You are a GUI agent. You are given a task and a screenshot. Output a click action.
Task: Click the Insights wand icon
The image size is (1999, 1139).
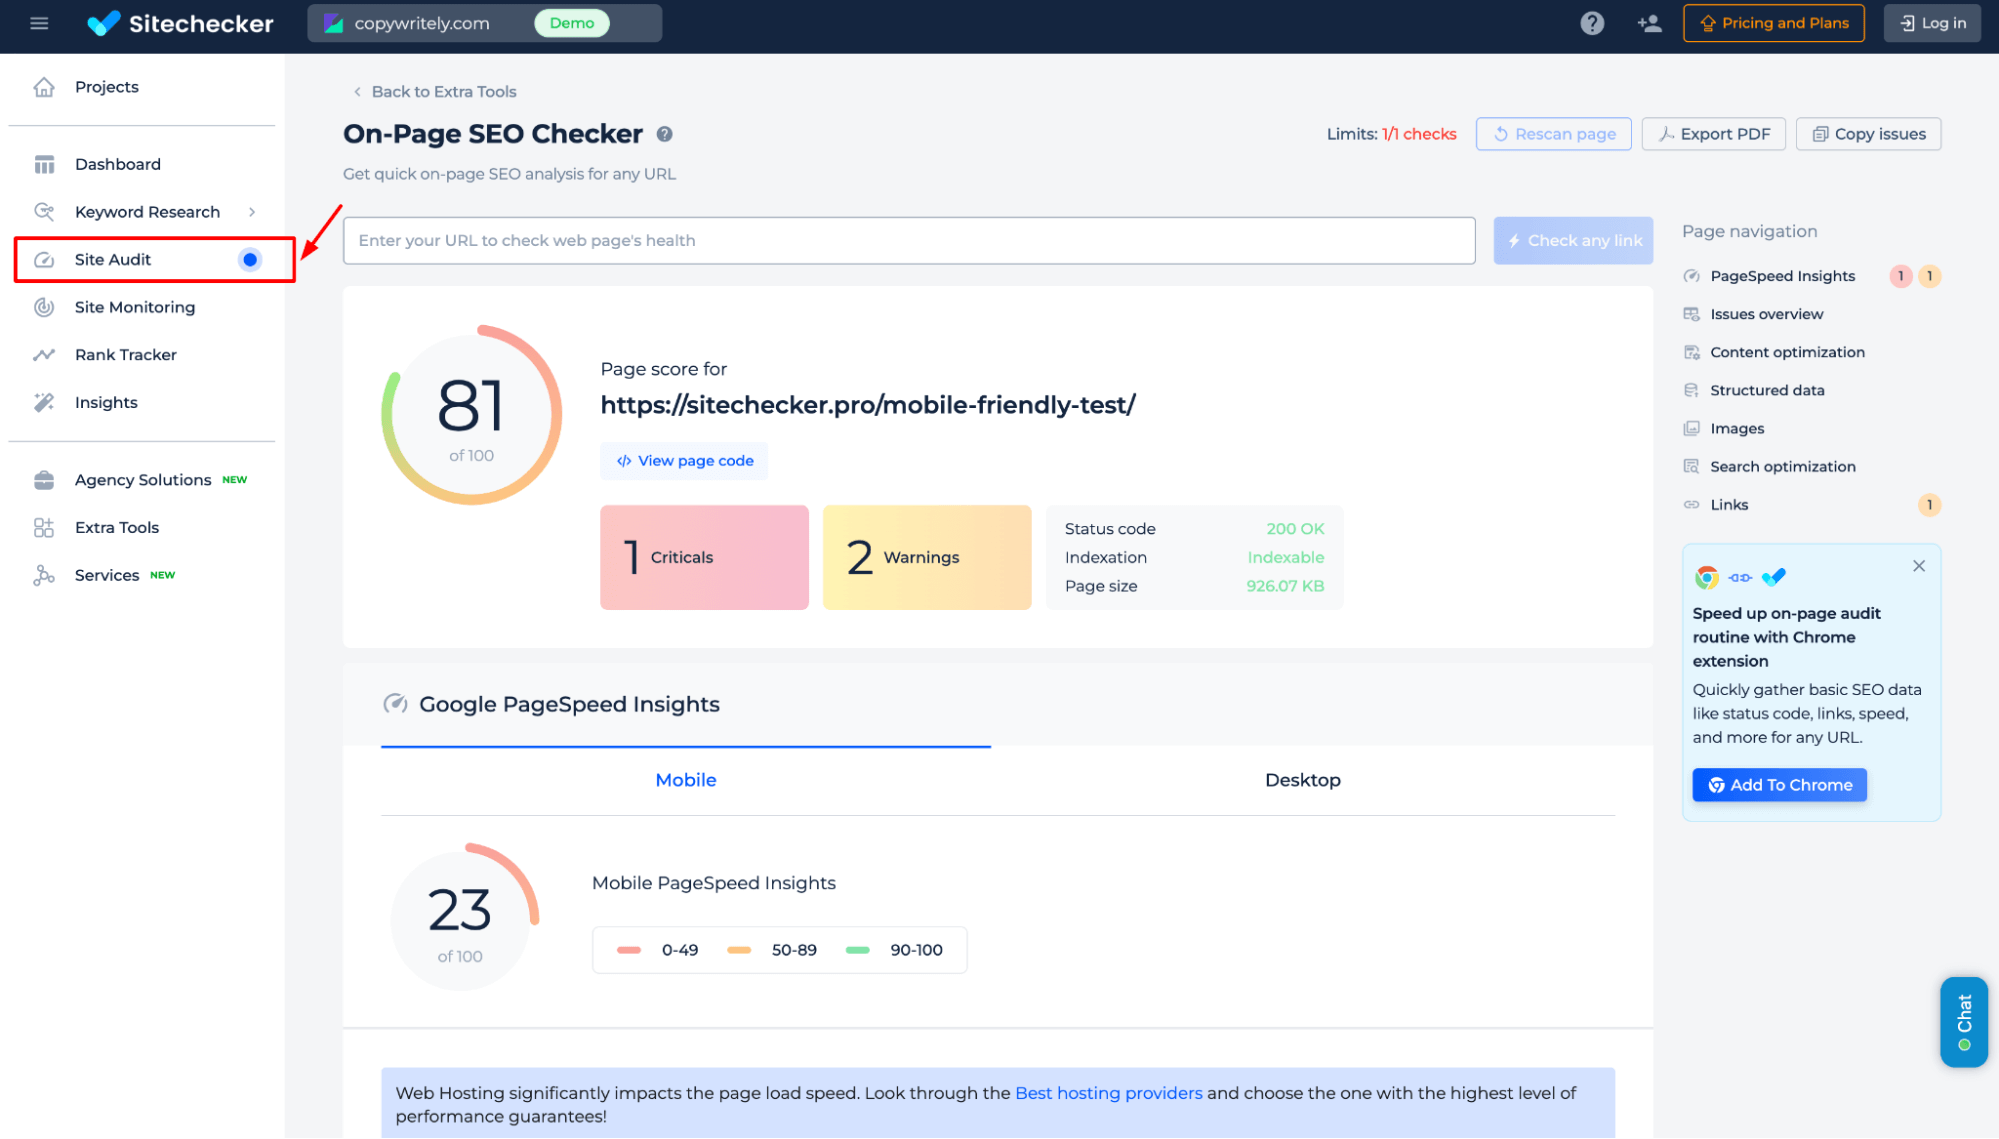(x=44, y=402)
